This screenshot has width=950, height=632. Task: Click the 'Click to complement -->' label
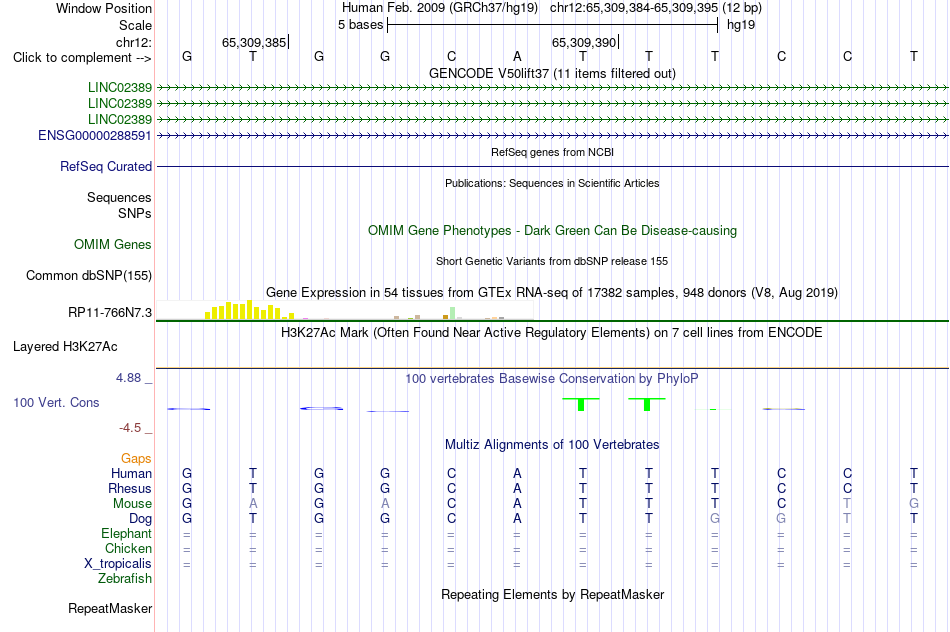[82, 58]
